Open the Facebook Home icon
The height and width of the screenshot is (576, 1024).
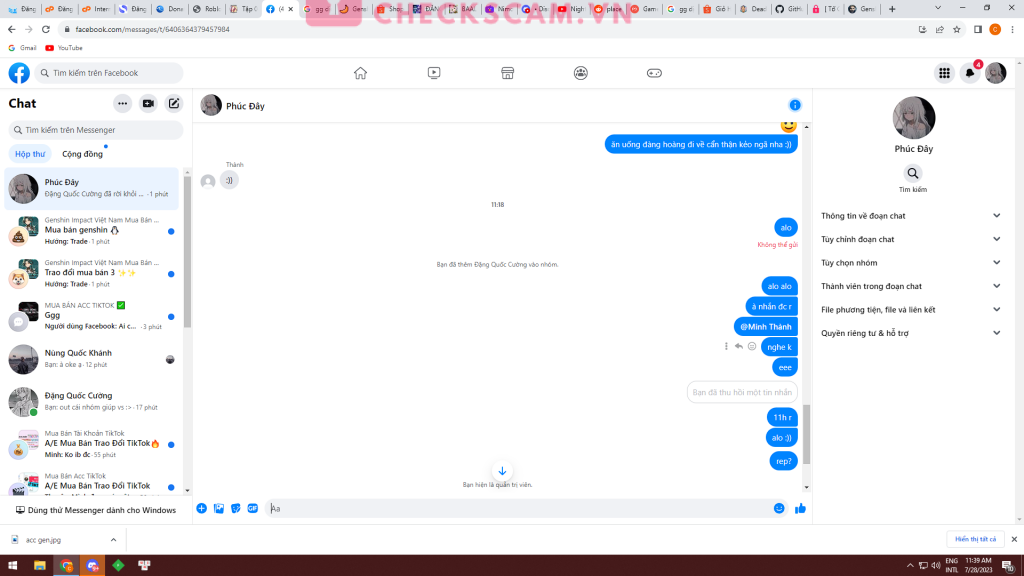click(x=360, y=73)
